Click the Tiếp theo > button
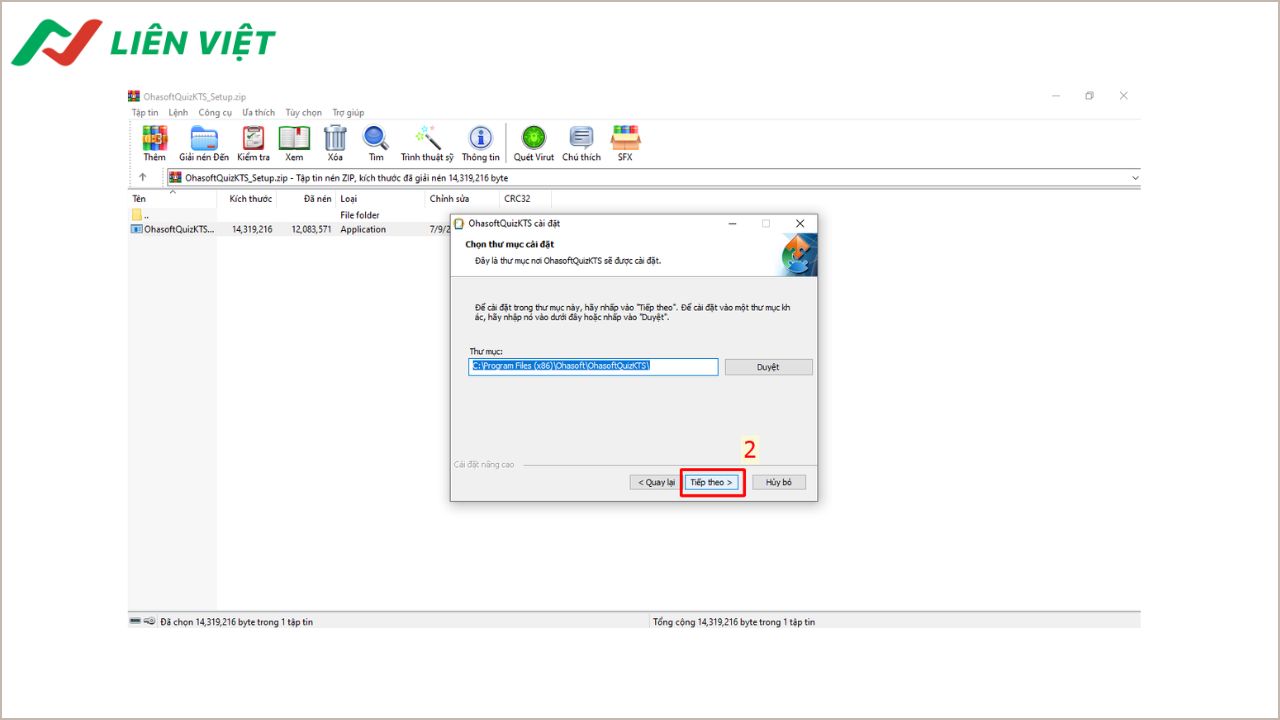This screenshot has height=720, width=1280. (x=712, y=482)
